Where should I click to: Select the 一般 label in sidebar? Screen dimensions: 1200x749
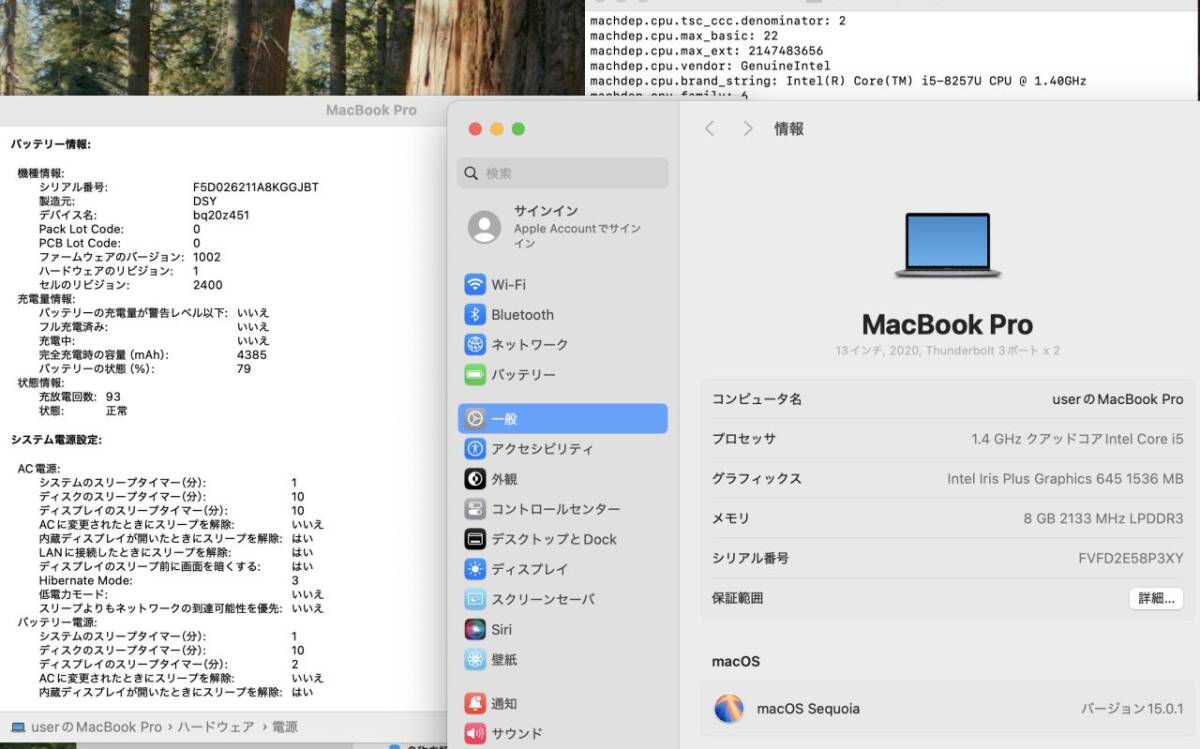pyautogui.click(x=504, y=419)
